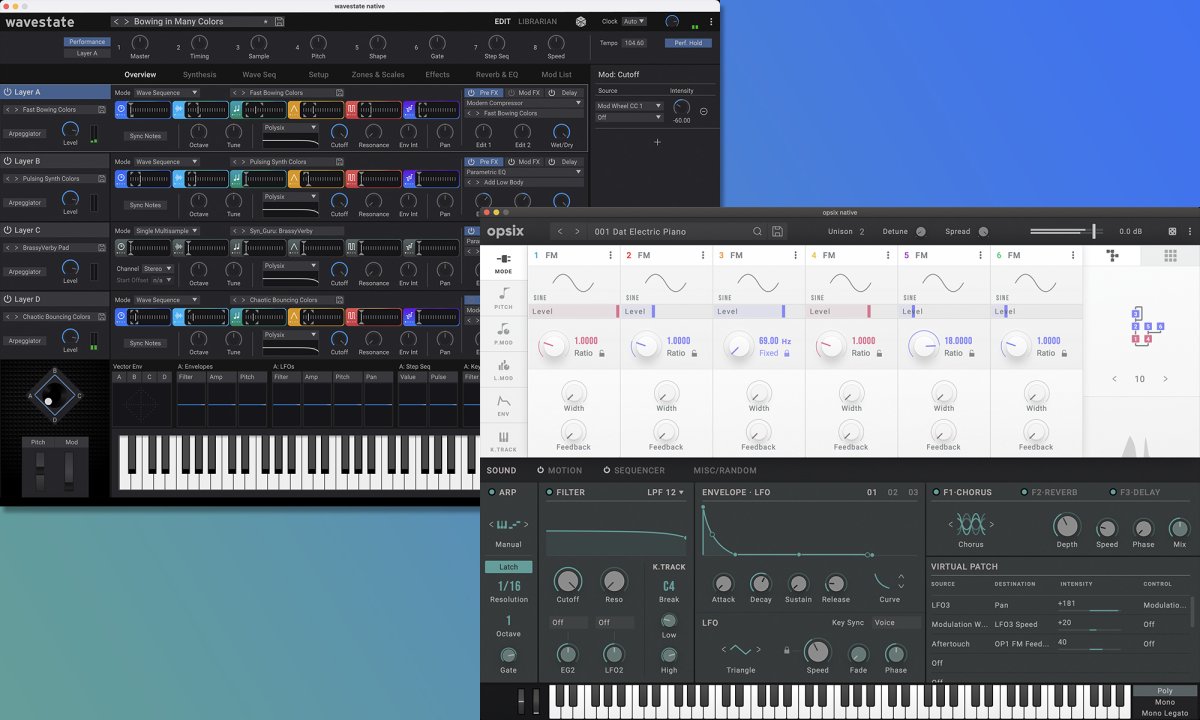The height and width of the screenshot is (720, 1200).
Task: Open the wavestate Clock Auto dropdown
Action: pos(634,21)
